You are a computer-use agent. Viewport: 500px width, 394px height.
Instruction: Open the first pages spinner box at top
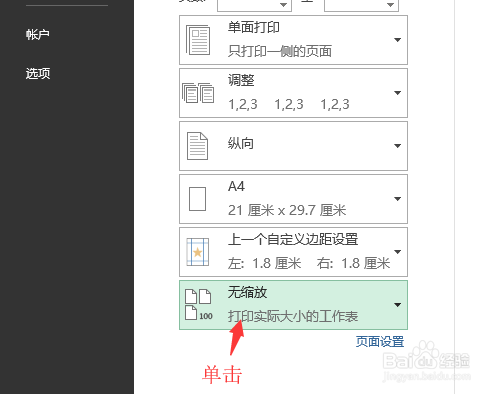click(254, 5)
